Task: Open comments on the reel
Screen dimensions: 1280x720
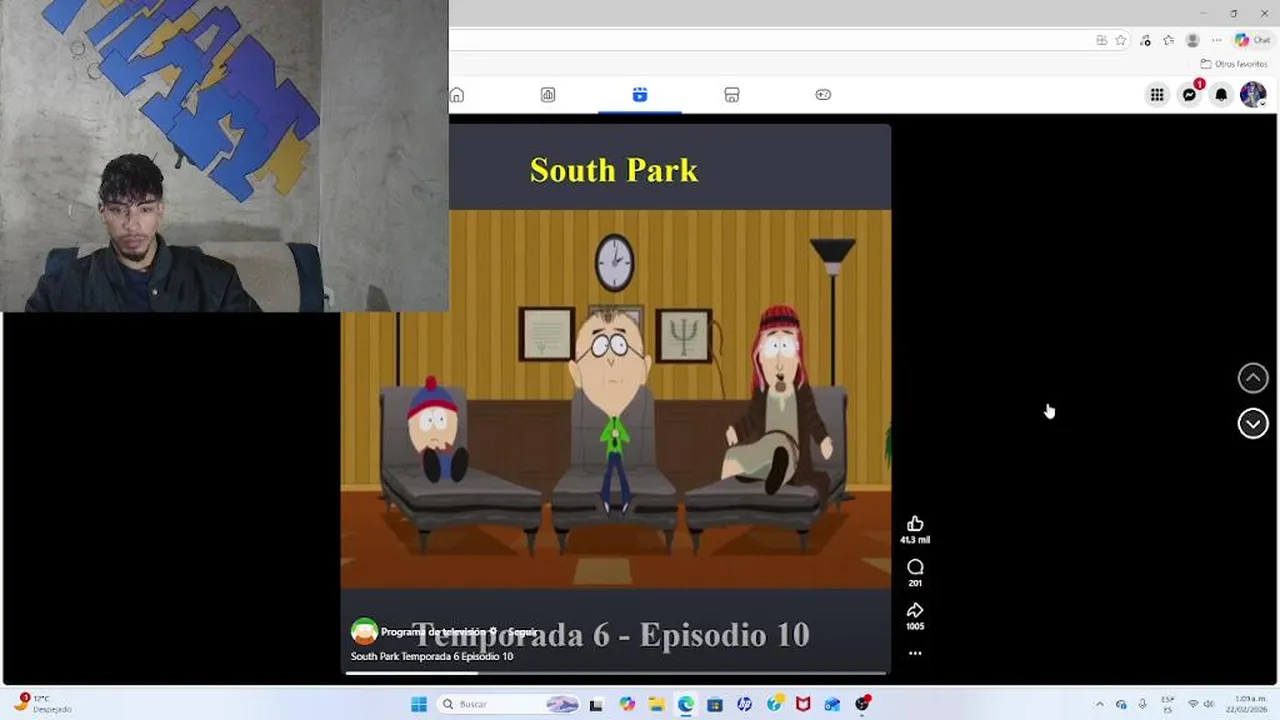Action: tap(915, 567)
